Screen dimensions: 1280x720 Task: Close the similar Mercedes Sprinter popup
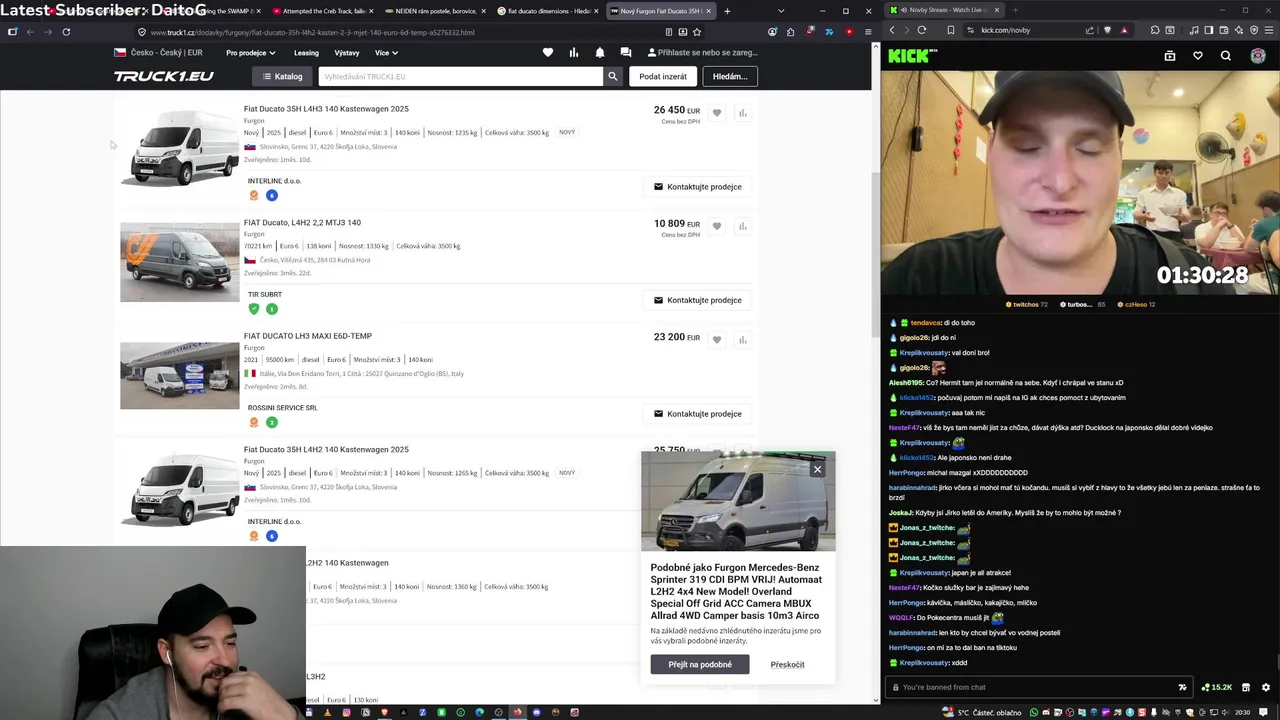817,469
